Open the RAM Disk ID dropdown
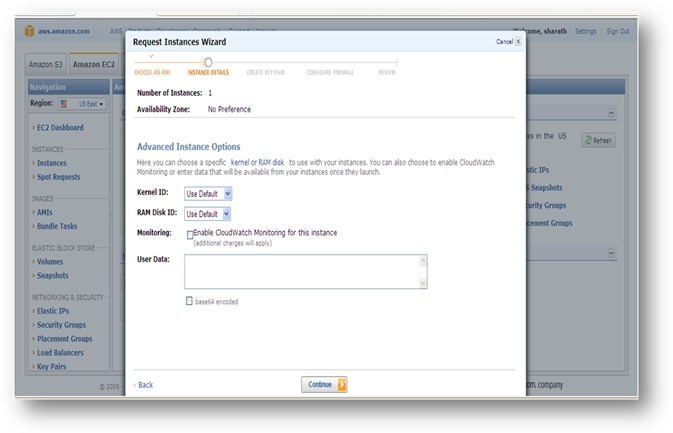 pyautogui.click(x=208, y=214)
